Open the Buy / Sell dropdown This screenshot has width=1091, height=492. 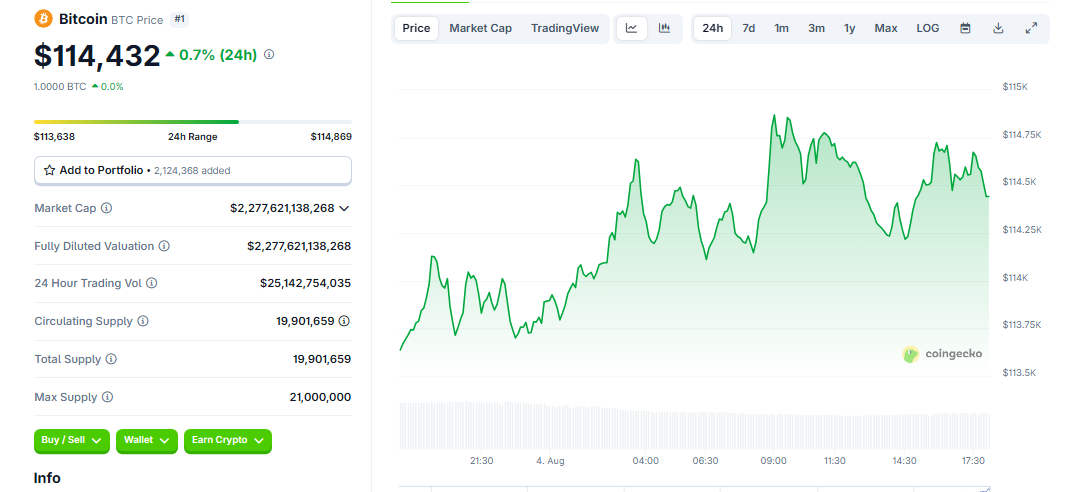pos(72,440)
